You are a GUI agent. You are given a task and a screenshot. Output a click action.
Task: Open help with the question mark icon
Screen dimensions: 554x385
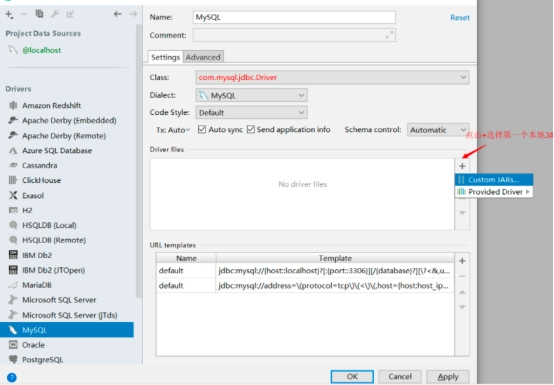coord(12,378)
